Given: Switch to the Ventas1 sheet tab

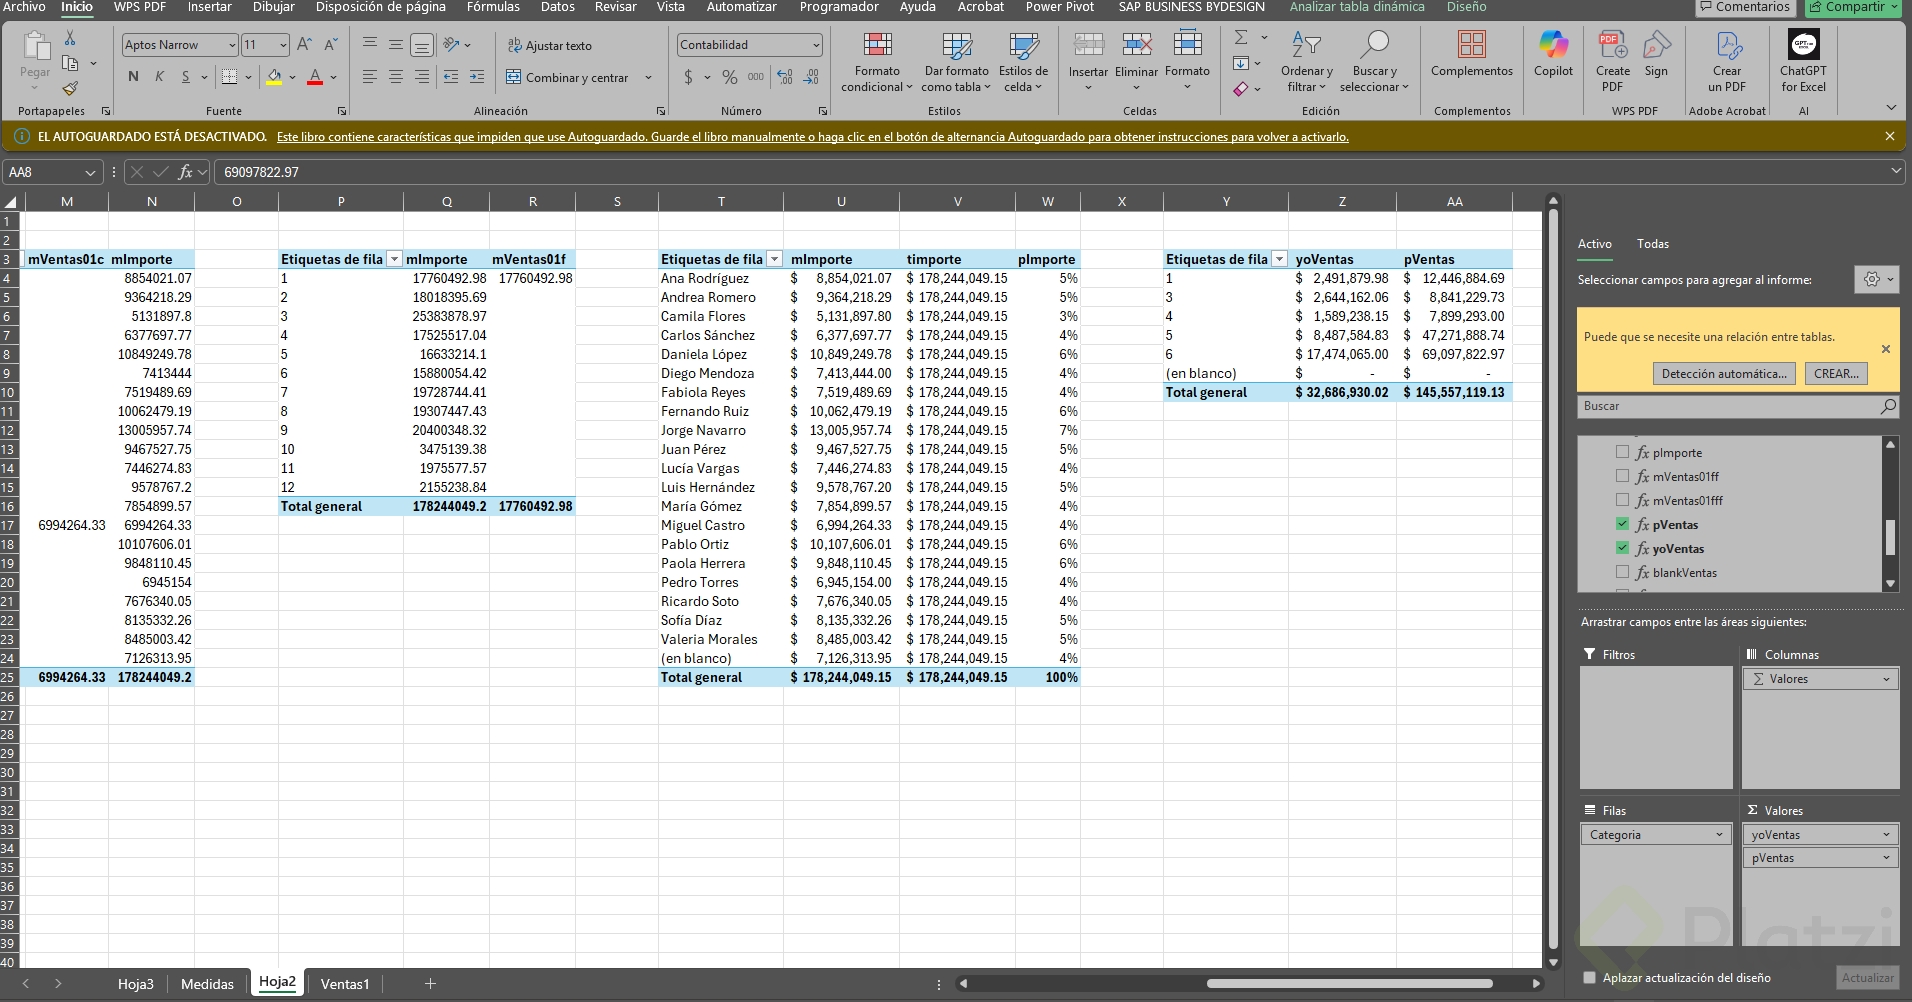Looking at the screenshot, I should pos(345,984).
